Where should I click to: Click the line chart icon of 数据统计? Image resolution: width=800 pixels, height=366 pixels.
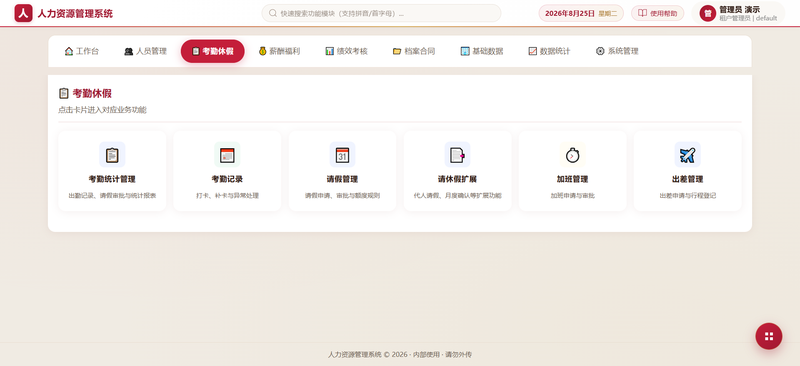(x=533, y=51)
